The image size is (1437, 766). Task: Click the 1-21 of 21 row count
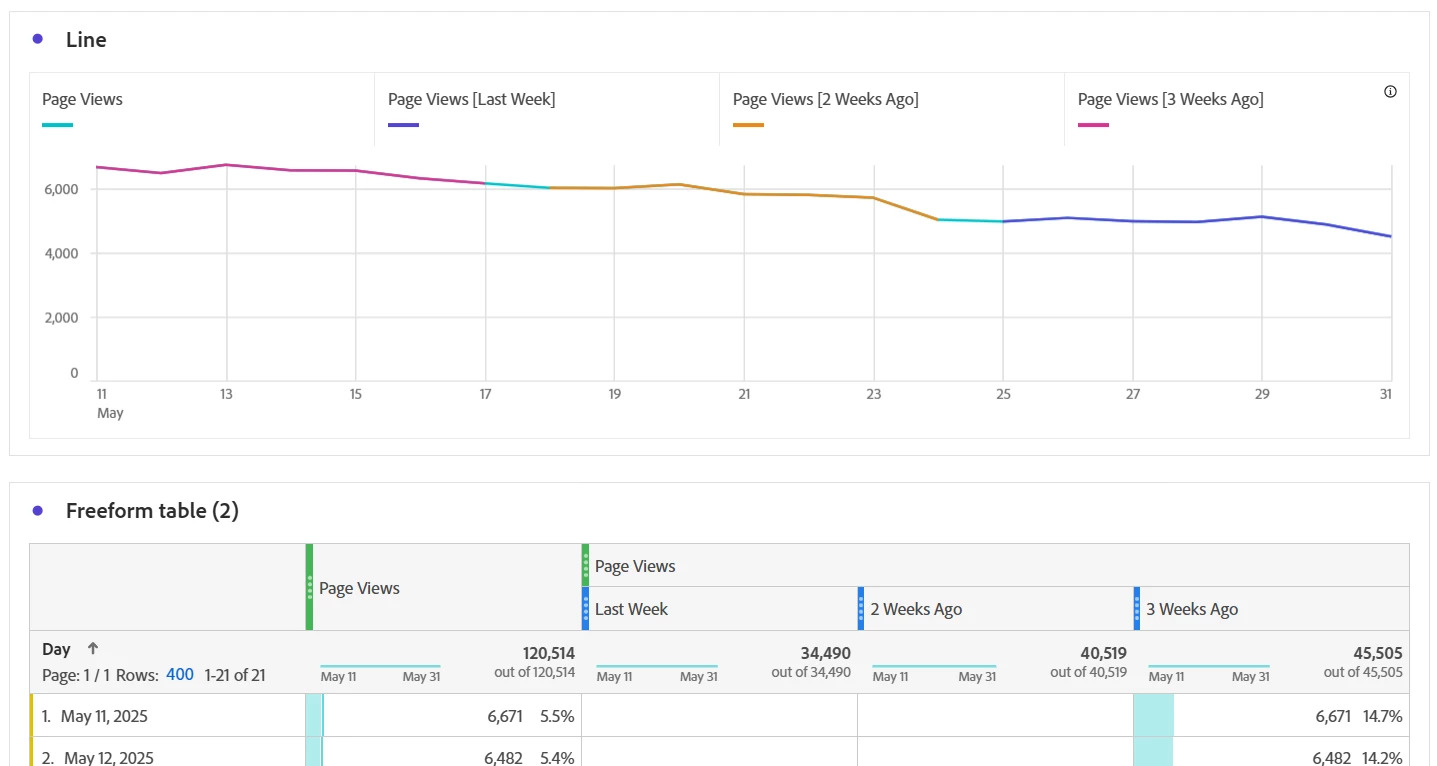click(235, 675)
